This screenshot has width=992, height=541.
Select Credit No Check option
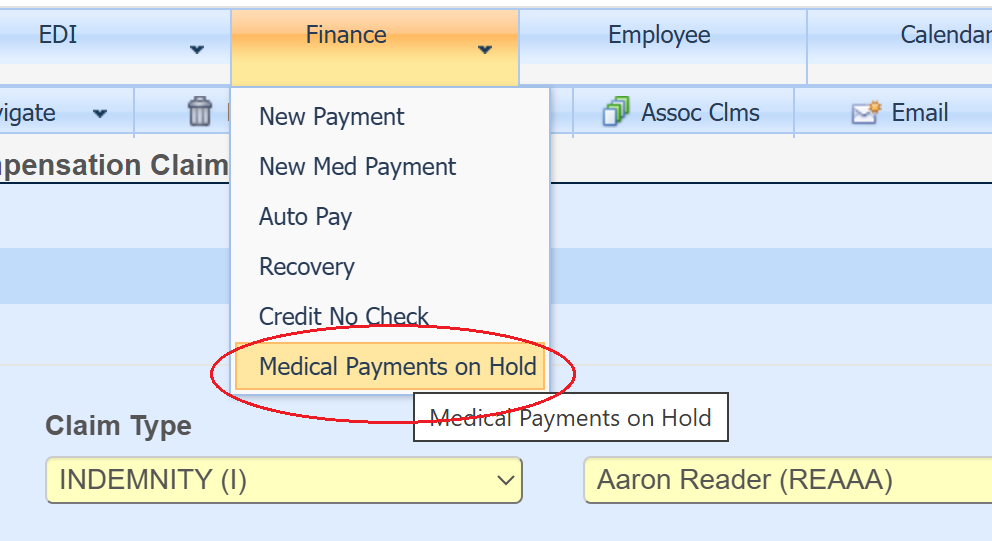(x=344, y=317)
